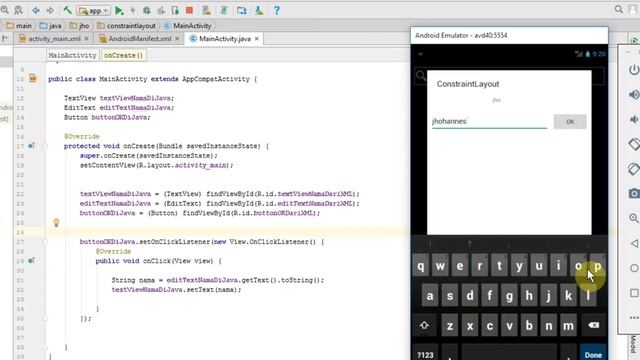This screenshot has height=360, width=640.
Task: Click the Attach debugger to process icon
Action: coord(175,11)
